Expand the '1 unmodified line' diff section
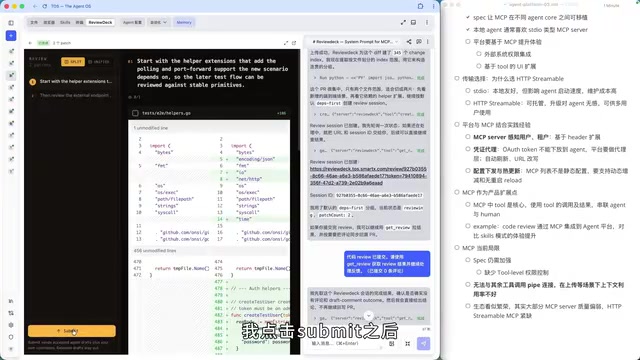The image size is (640, 360). click(209, 128)
